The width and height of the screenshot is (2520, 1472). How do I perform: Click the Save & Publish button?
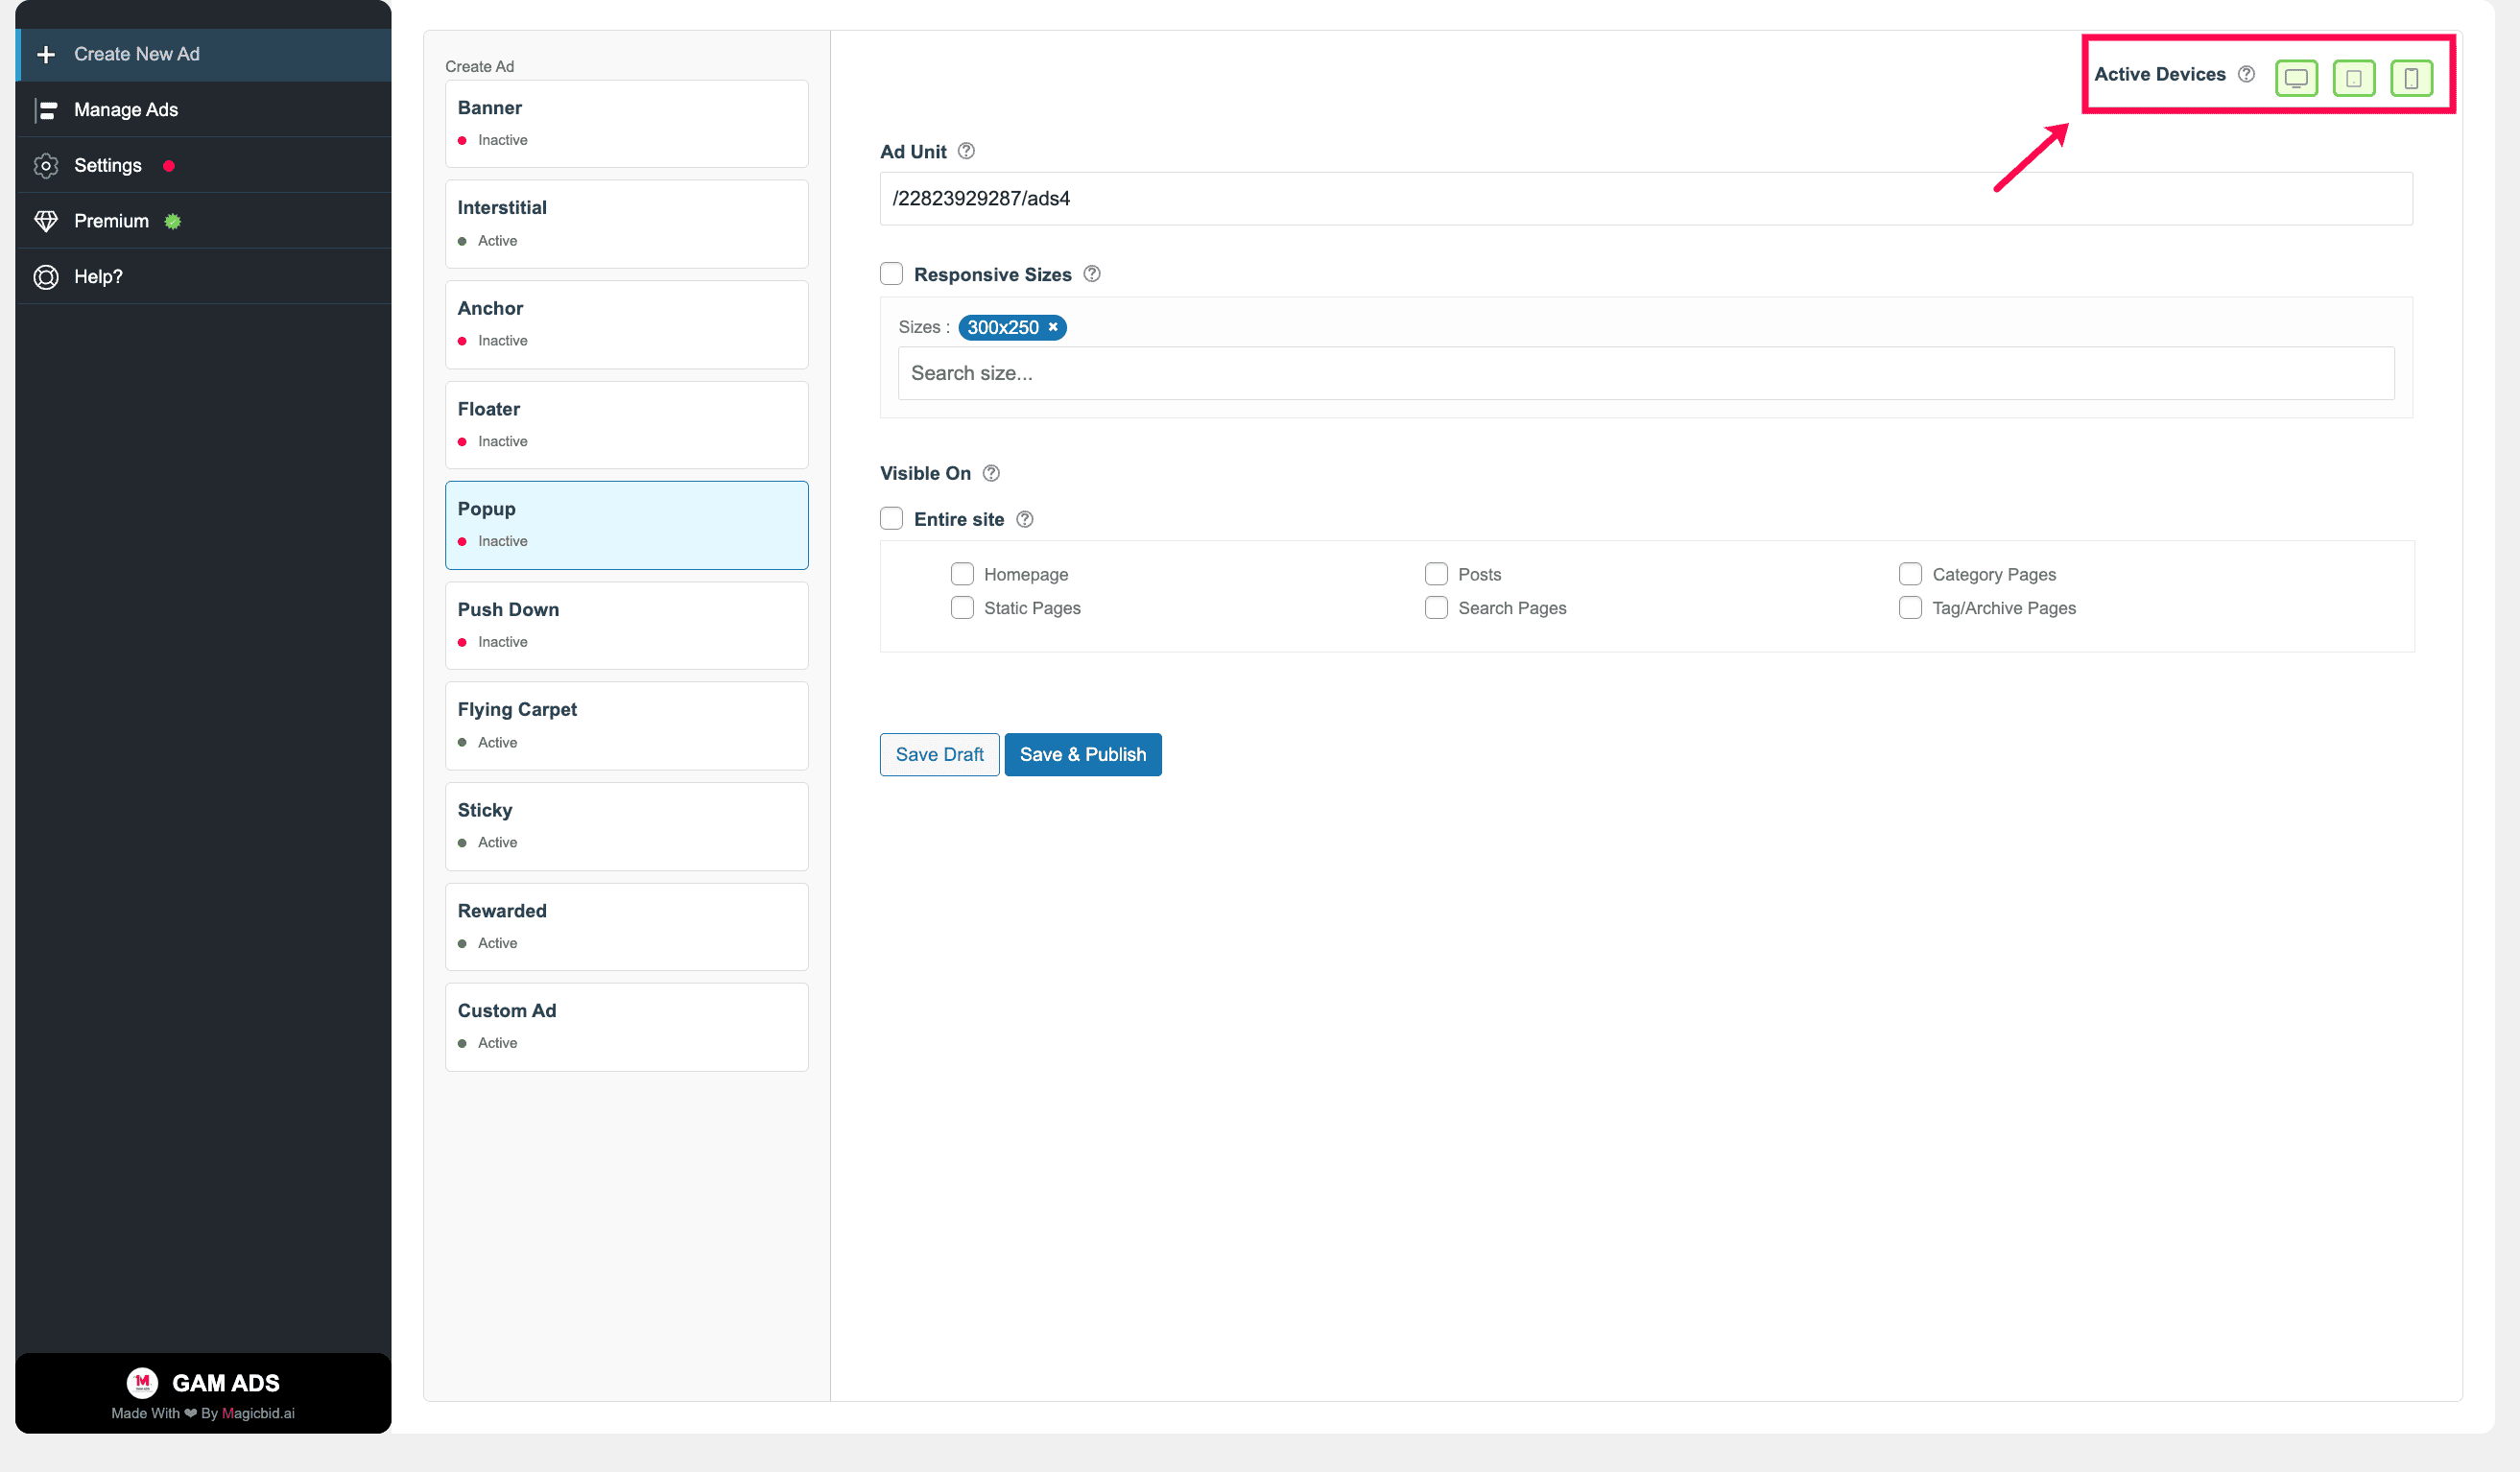1083,755
